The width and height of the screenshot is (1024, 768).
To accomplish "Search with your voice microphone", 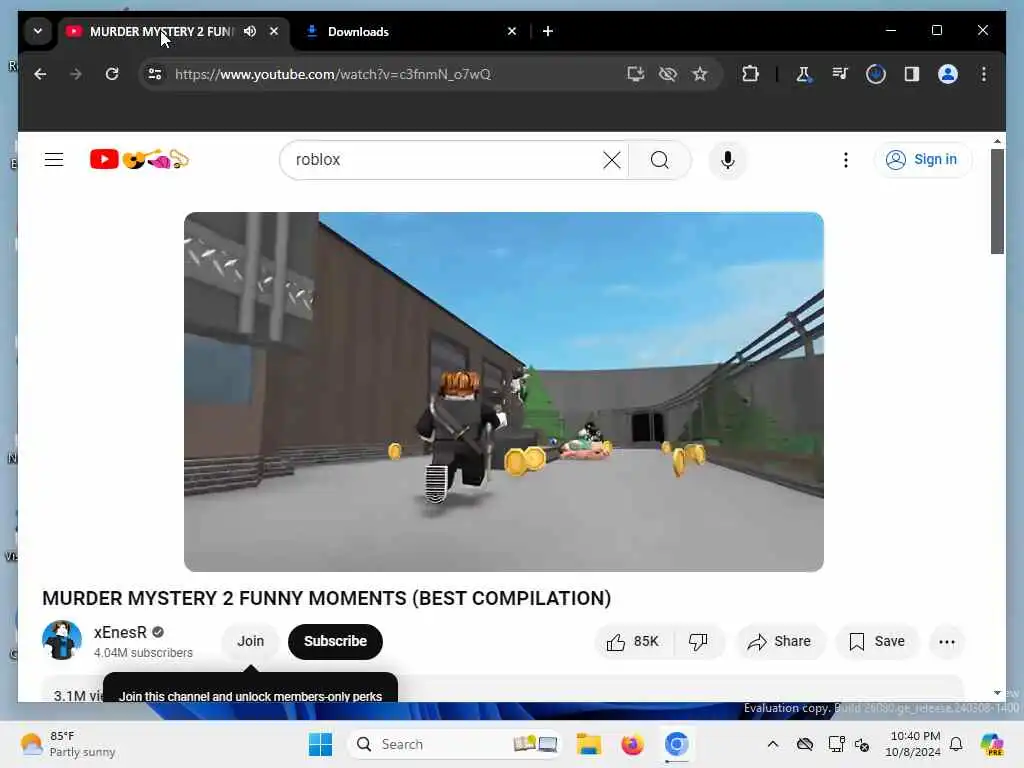I will (x=728, y=160).
